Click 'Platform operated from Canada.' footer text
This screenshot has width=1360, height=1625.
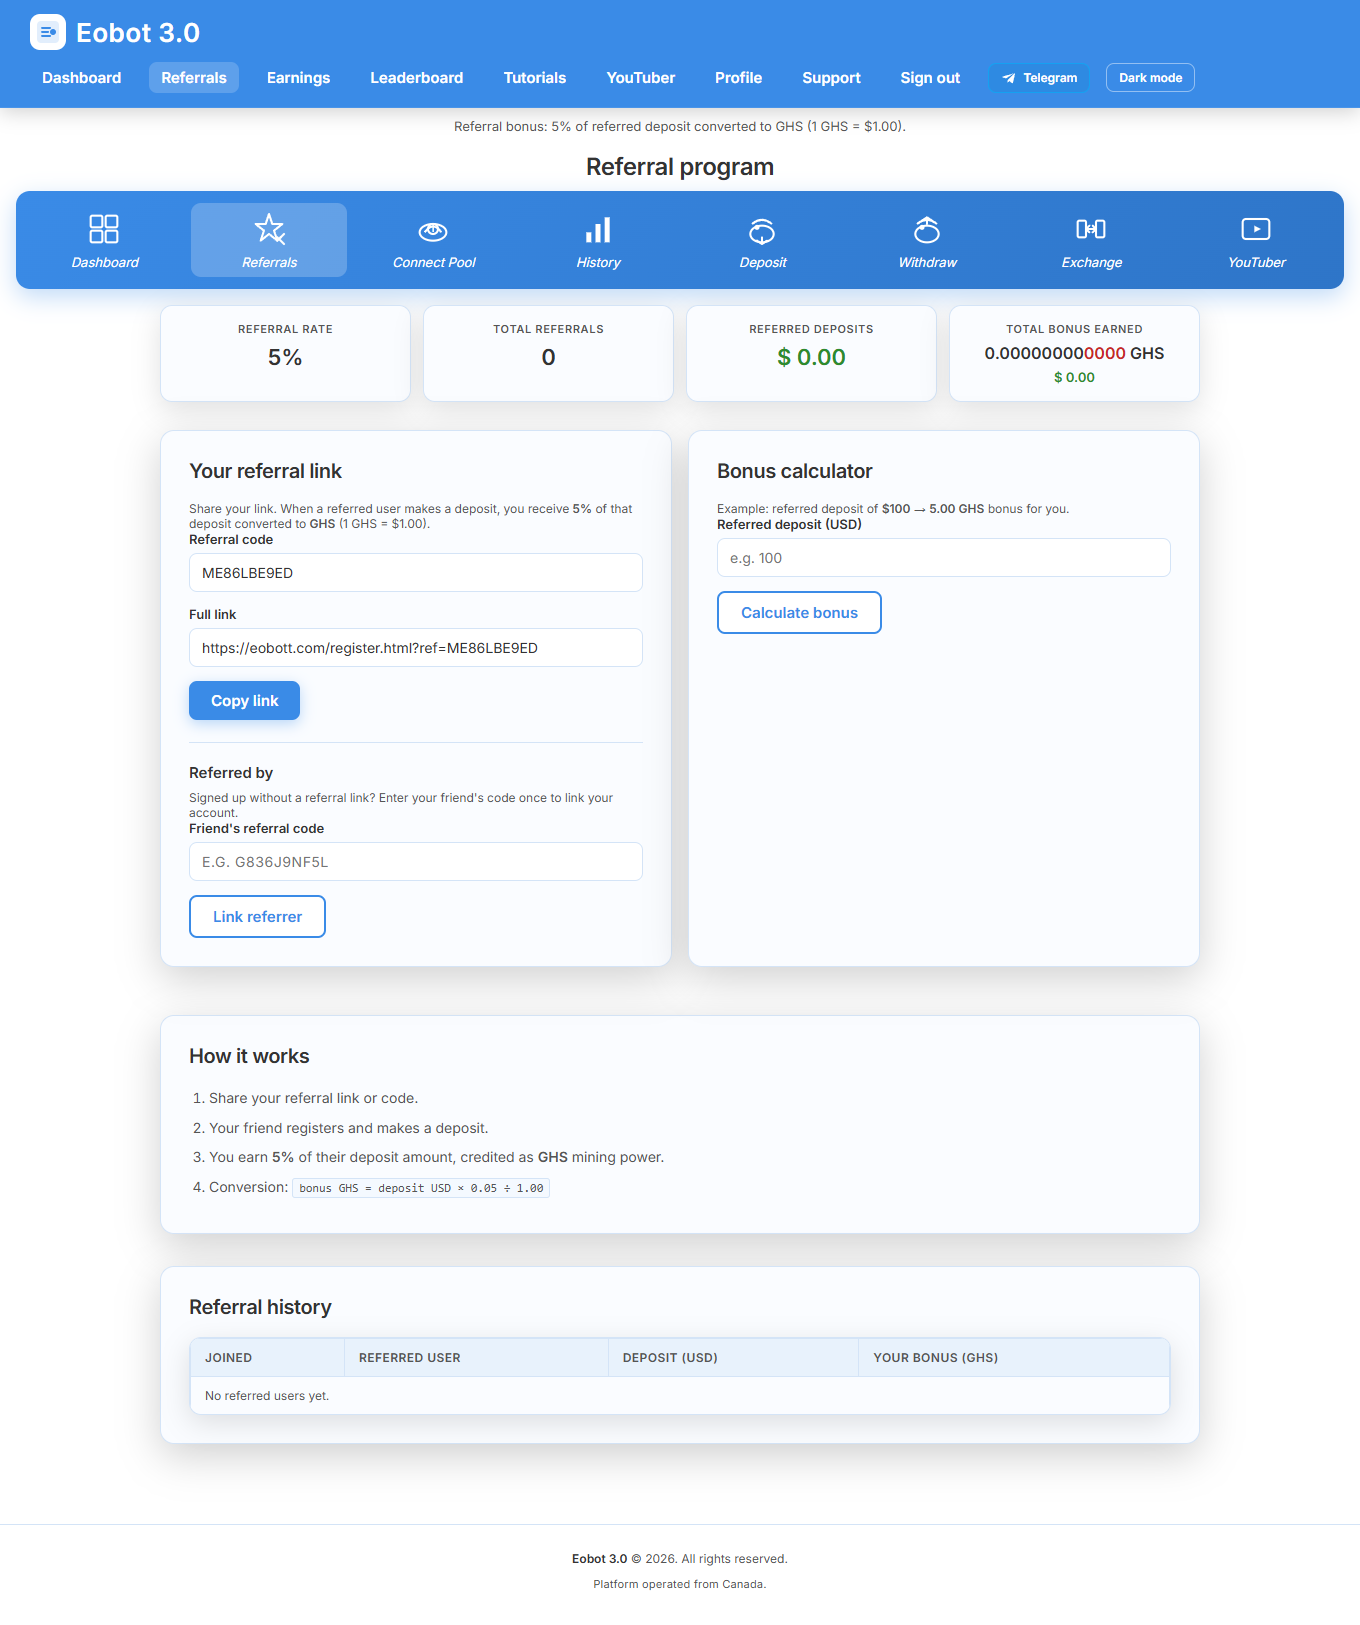(x=680, y=1584)
